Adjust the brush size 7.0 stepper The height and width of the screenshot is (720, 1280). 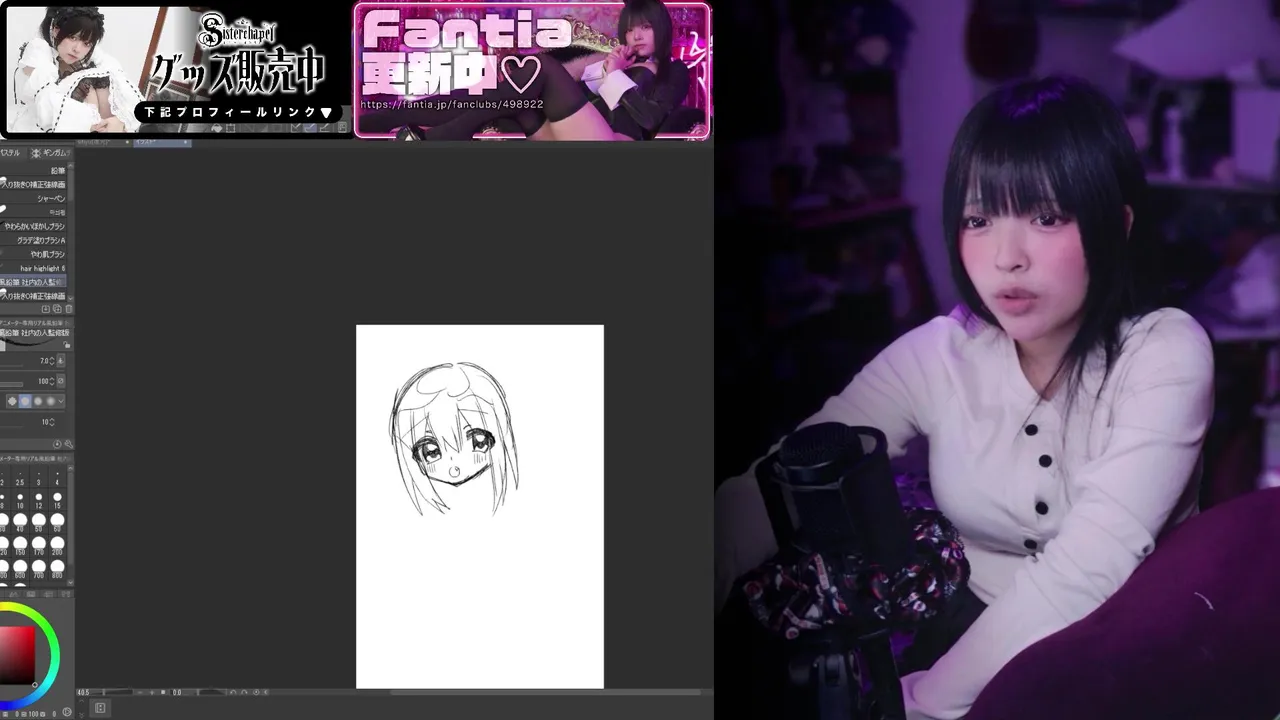click(x=52, y=360)
